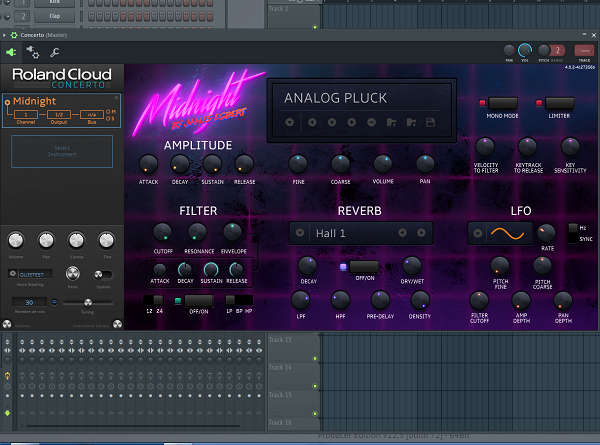Click the Tuning slider handle
600x445 pixels.
tap(88, 303)
